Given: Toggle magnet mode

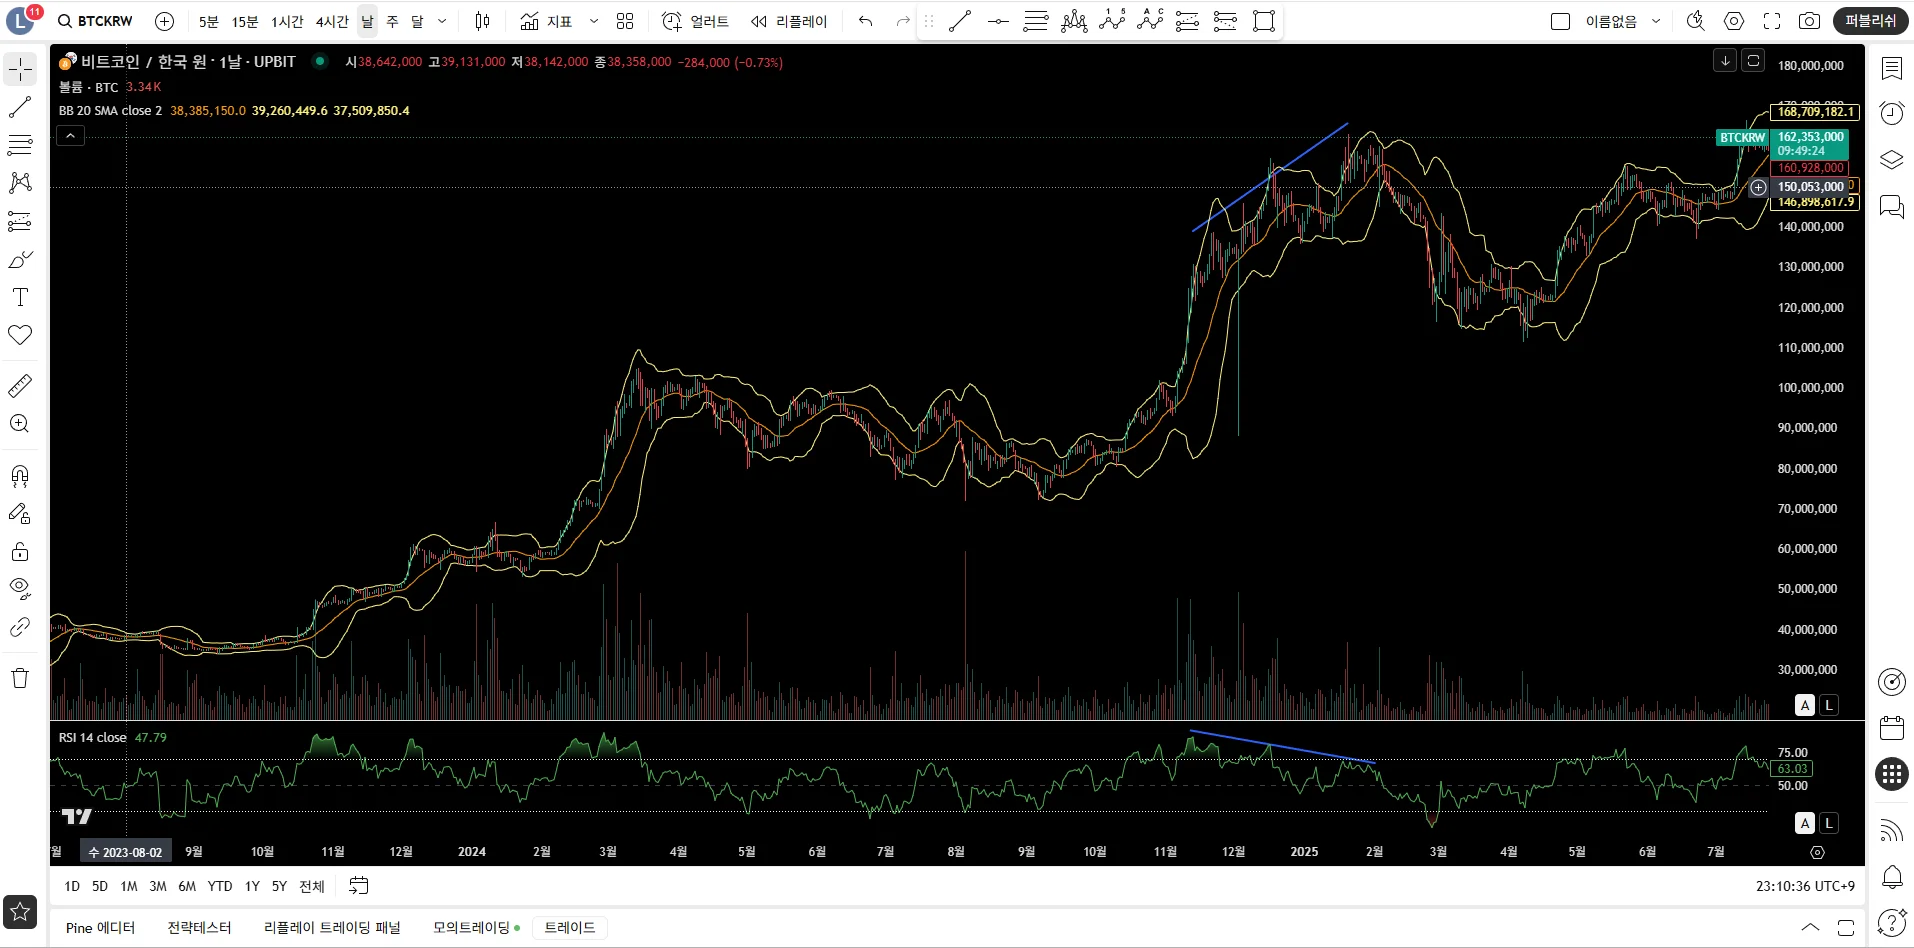Looking at the screenshot, I should point(20,475).
